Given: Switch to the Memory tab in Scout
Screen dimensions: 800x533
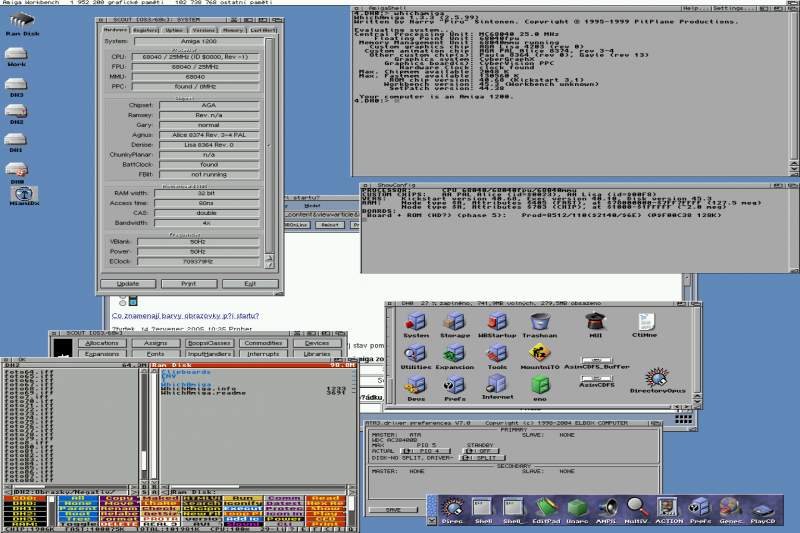Looking at the screenshot, I should tap(232, 30).
